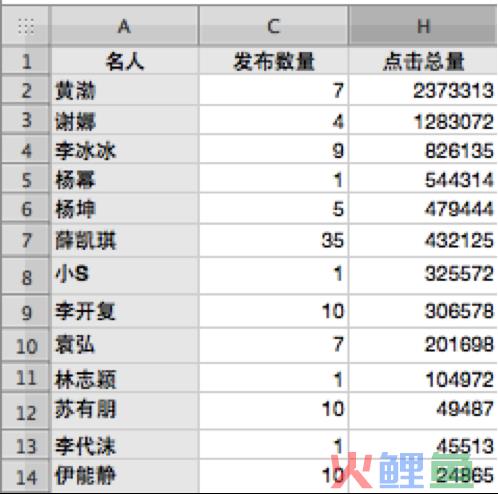Image resolution: width=498 pixels, height=494 pixels.
Task: Select the 林志颖 name cell
Action: 124,378
